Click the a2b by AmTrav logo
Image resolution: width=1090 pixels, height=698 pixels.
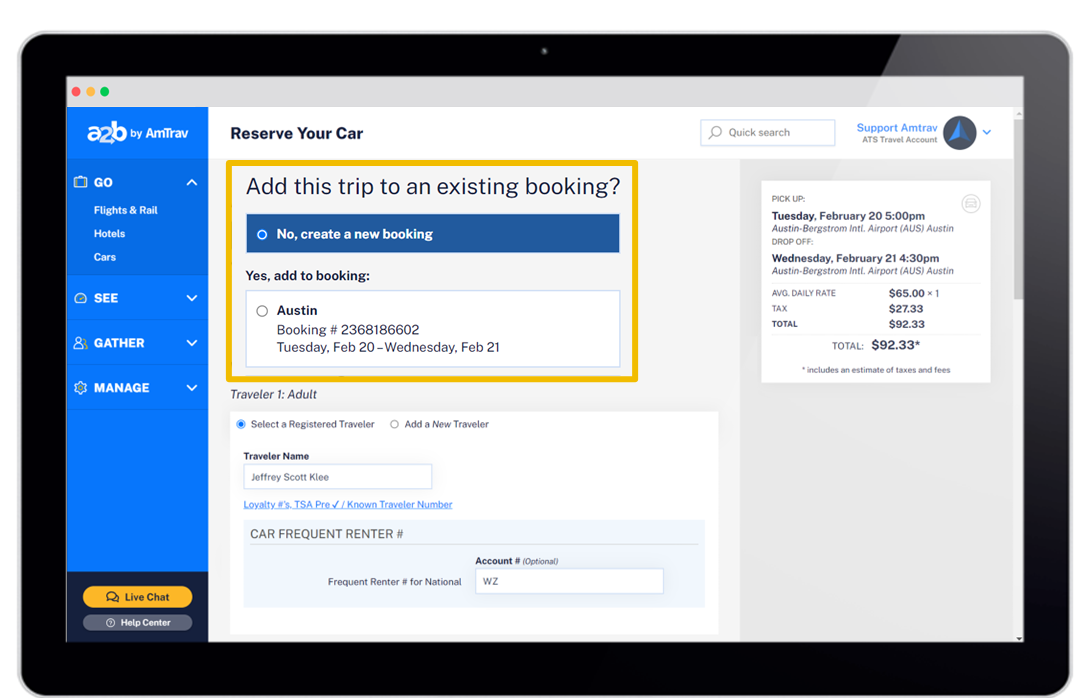[137, 133]
